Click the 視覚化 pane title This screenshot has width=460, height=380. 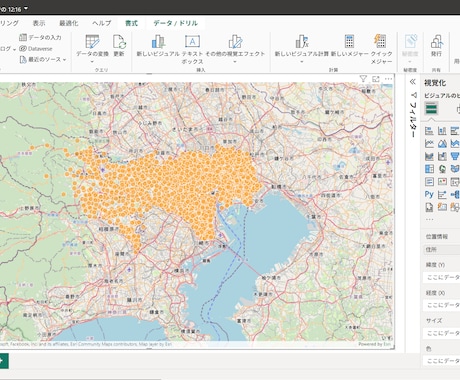pyautogui.click(x=435, y=83)
